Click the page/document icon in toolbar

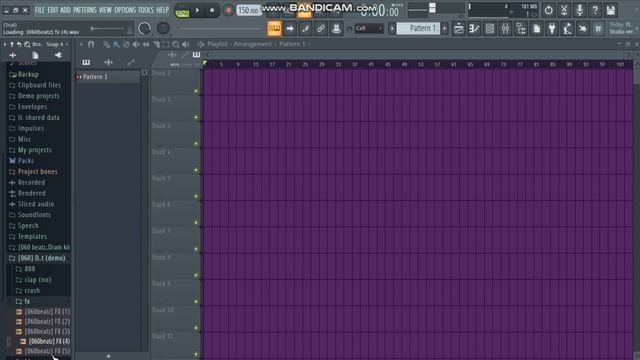click(x=536, y=29)
